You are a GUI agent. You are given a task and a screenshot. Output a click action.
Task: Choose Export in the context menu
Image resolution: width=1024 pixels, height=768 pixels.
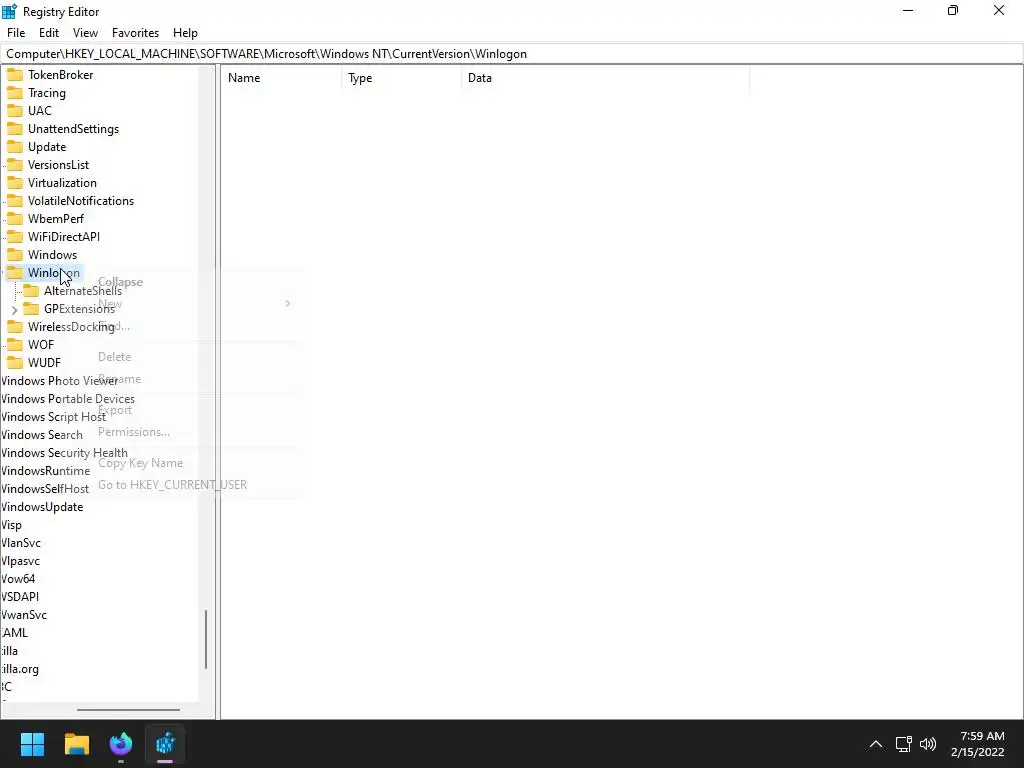[115, 410]
